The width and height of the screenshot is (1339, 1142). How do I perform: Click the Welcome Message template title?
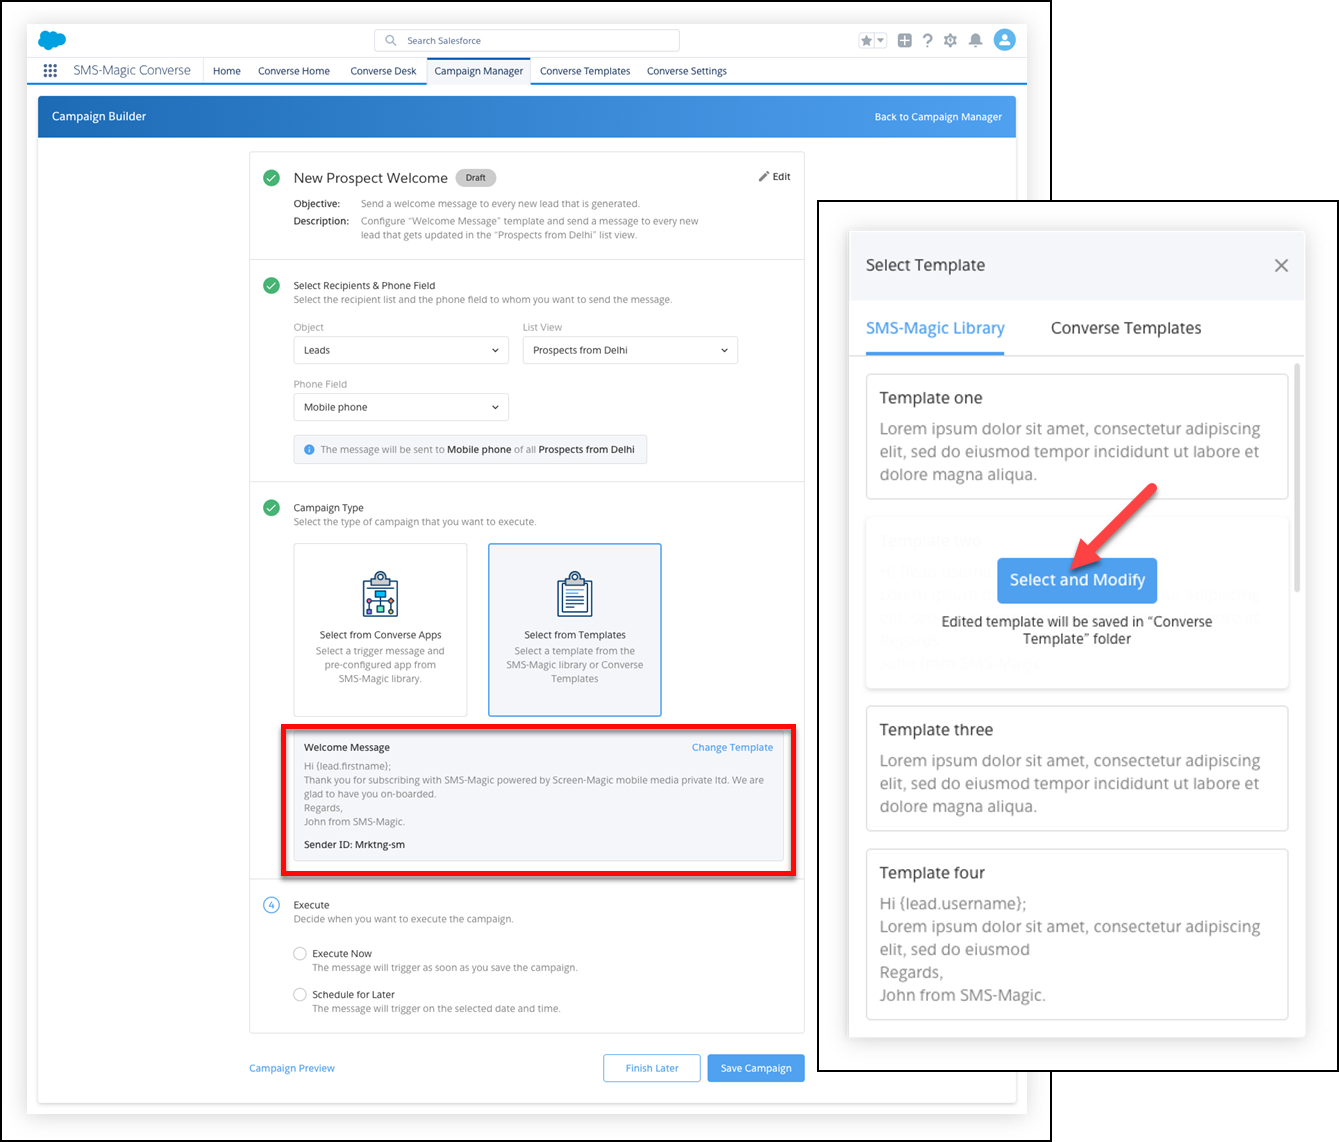pyautogui.click(x=347, y=748)
